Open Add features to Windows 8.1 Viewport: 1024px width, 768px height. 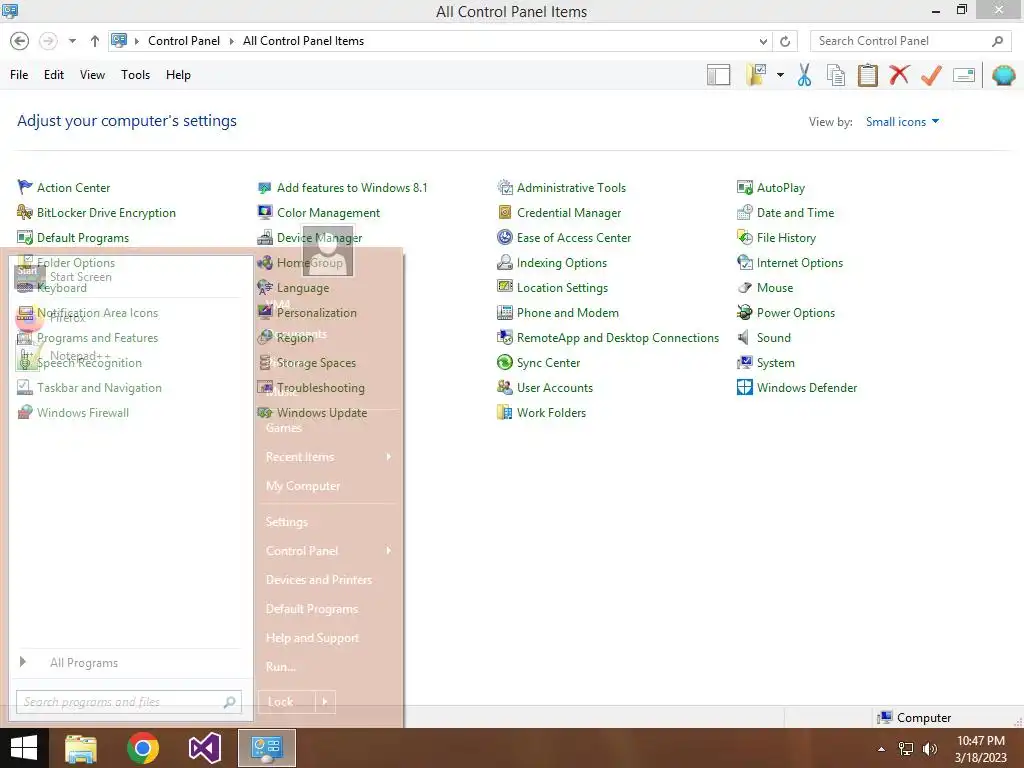coord(351,187)
